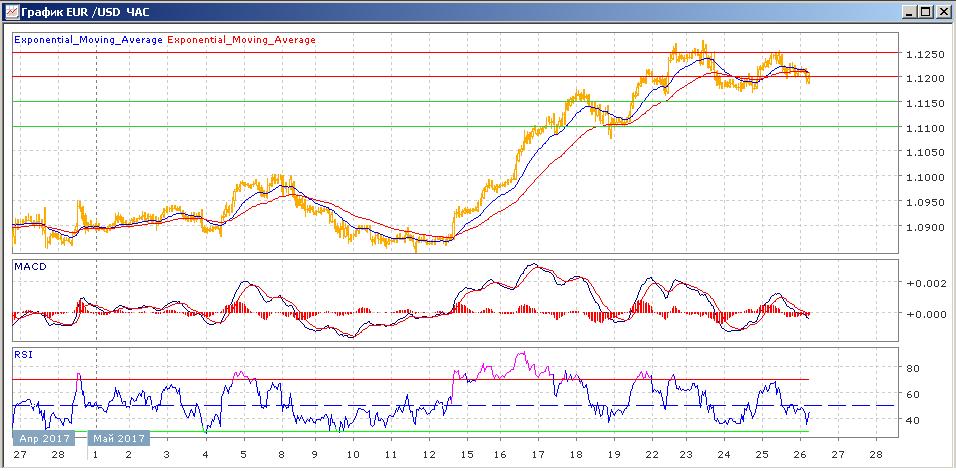
Task: Click date label 27 at left of time axis
Action: point(21,455)
